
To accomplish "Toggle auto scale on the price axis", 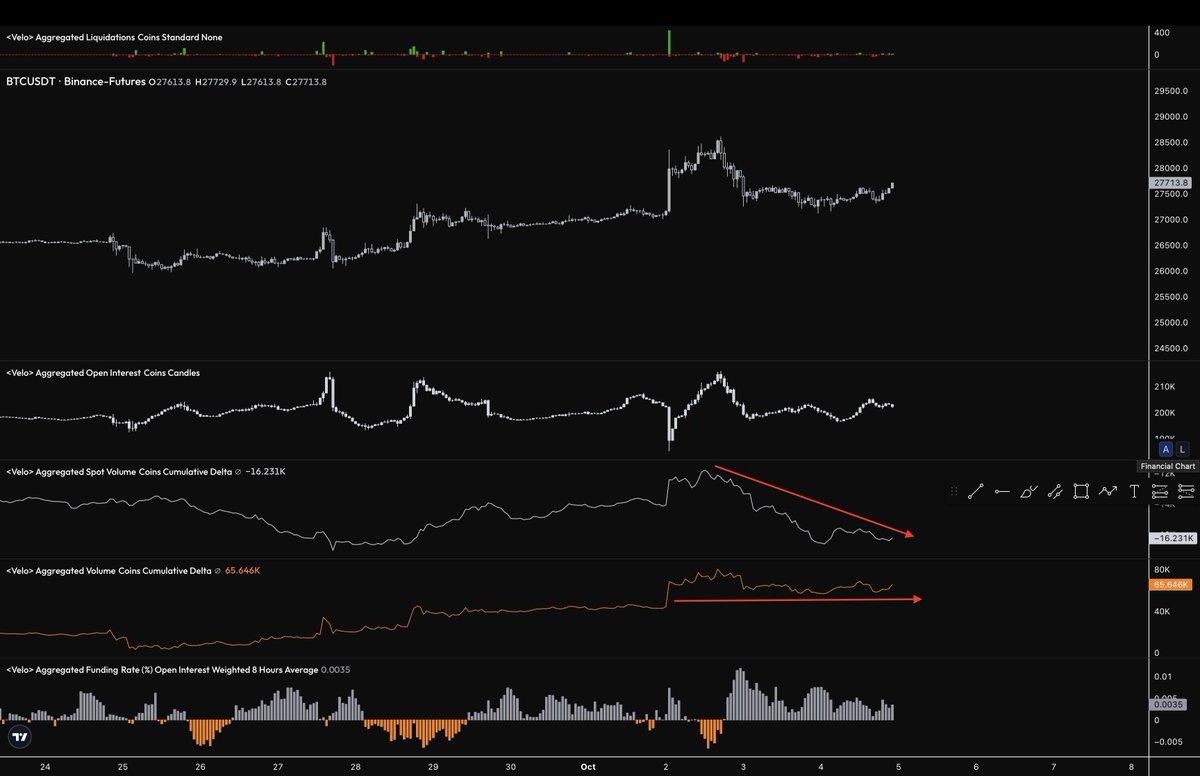I will click(x=1165, y=449).
